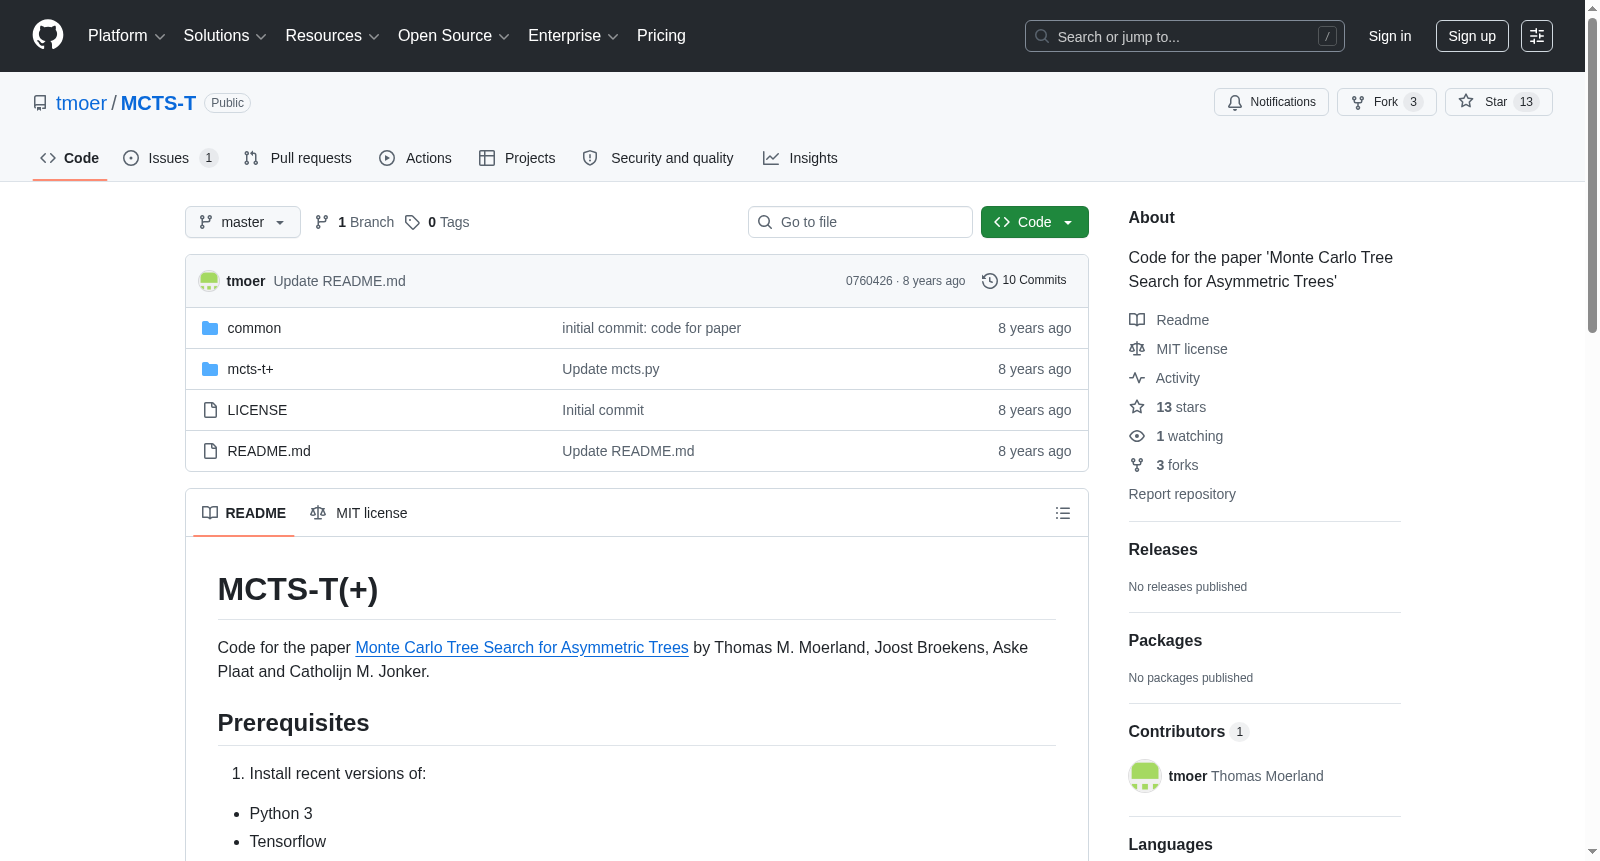Image resolution: width=1600 pixels, height=861 pixels.
Task: Open the 10 Commits history link
Action: (1024, 280)
